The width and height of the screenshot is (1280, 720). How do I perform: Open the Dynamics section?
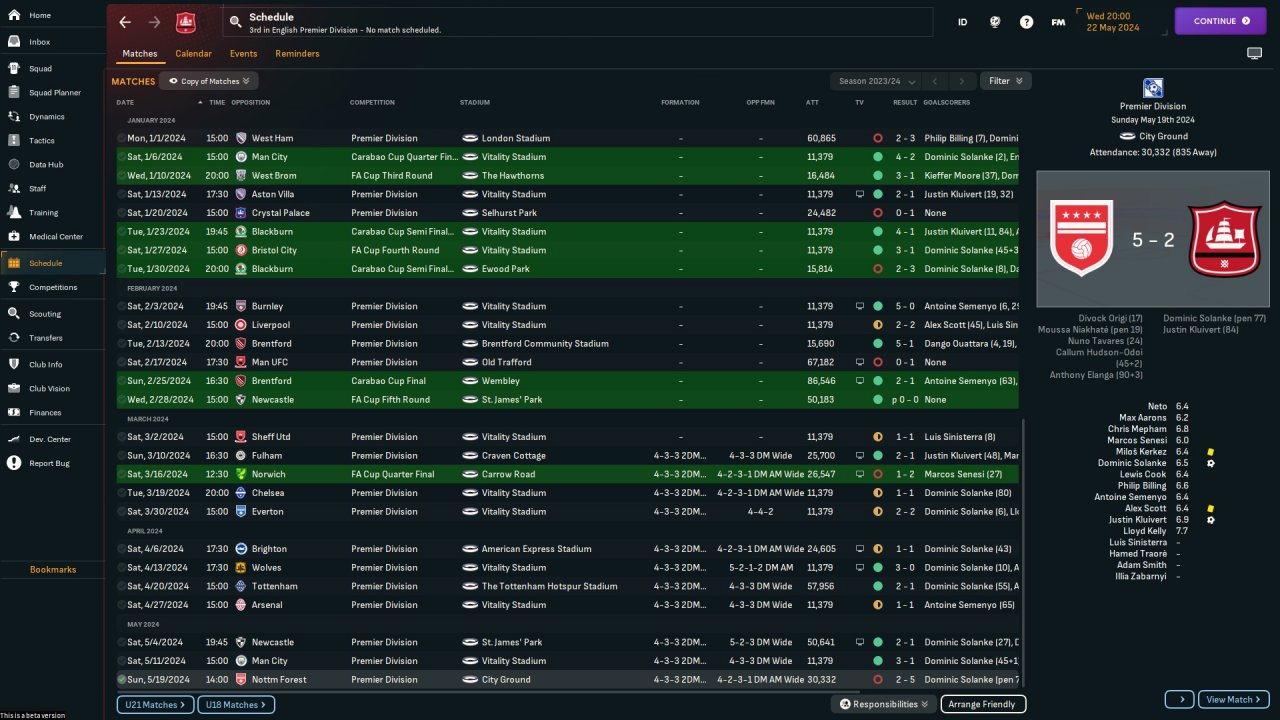(x=52, y=117)
